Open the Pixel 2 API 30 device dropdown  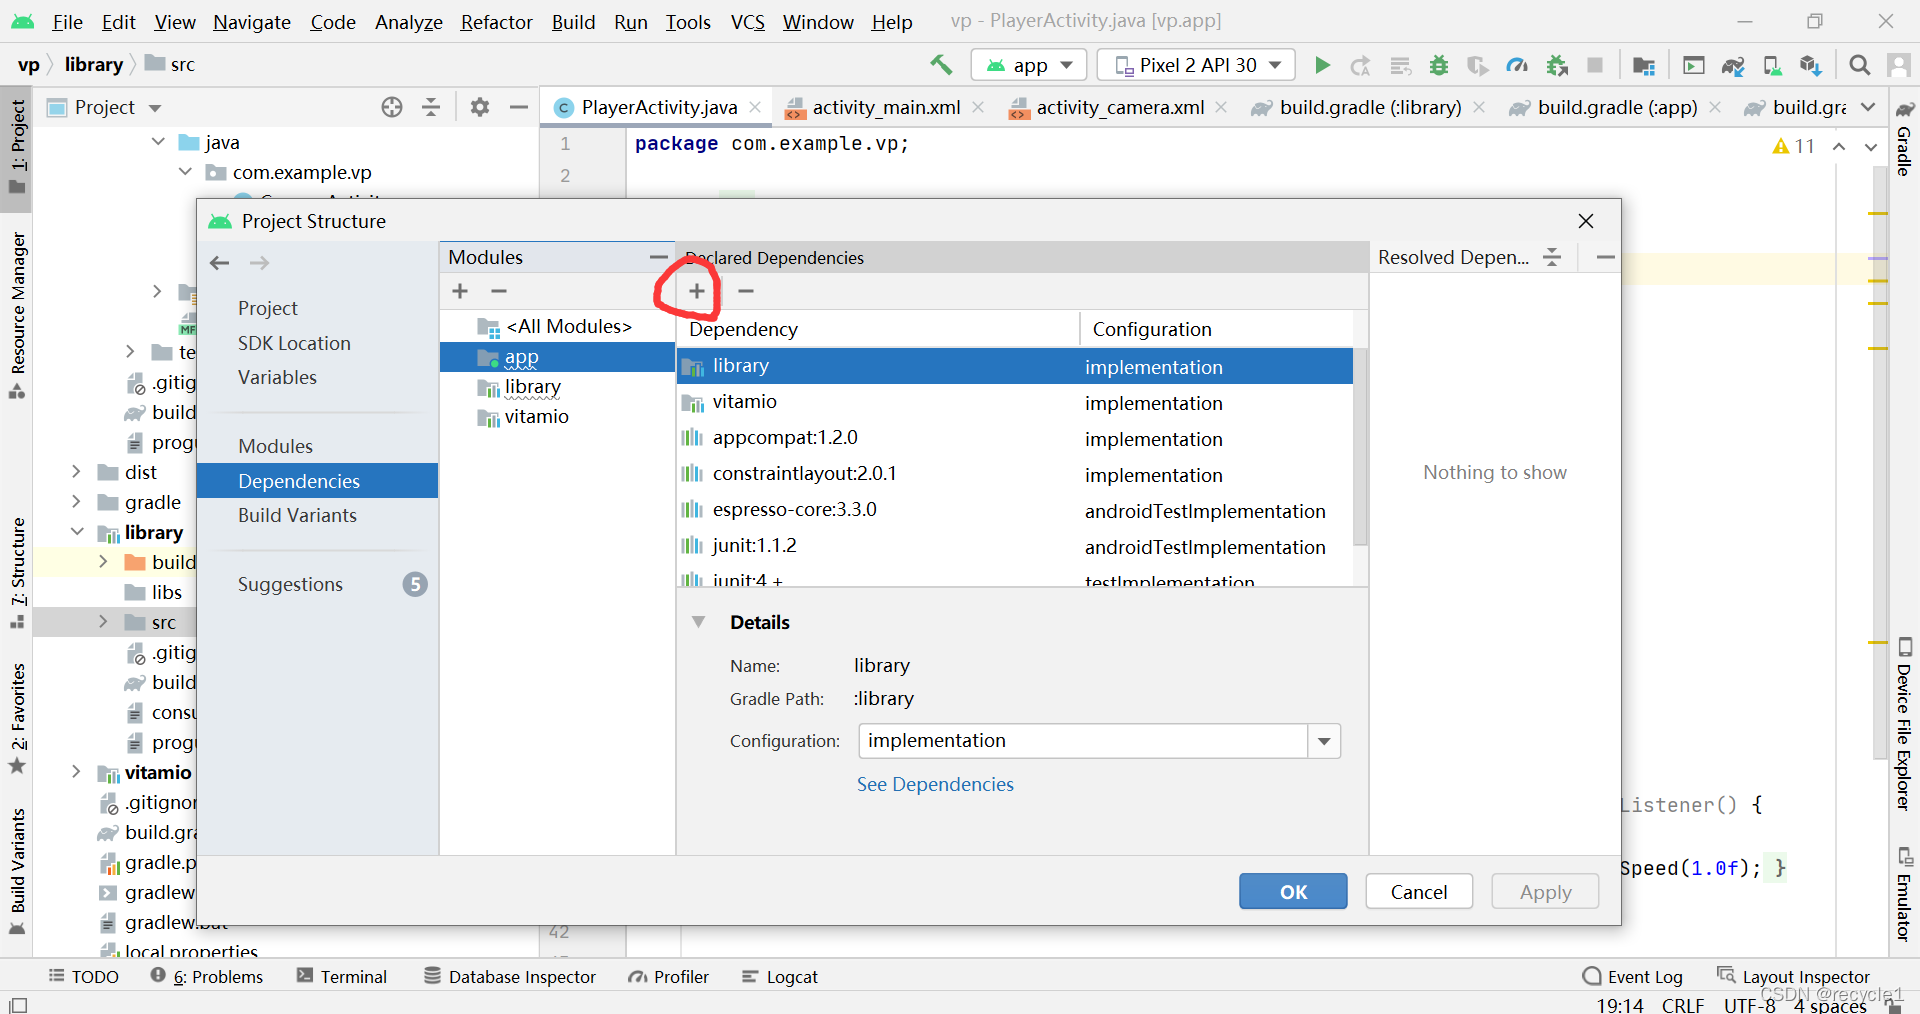click(1197, 65)
